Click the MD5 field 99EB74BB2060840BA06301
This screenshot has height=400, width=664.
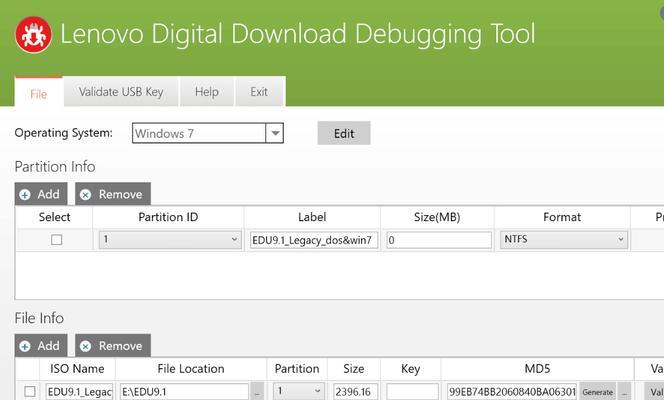pyautogui.click(x=512, y=392)
